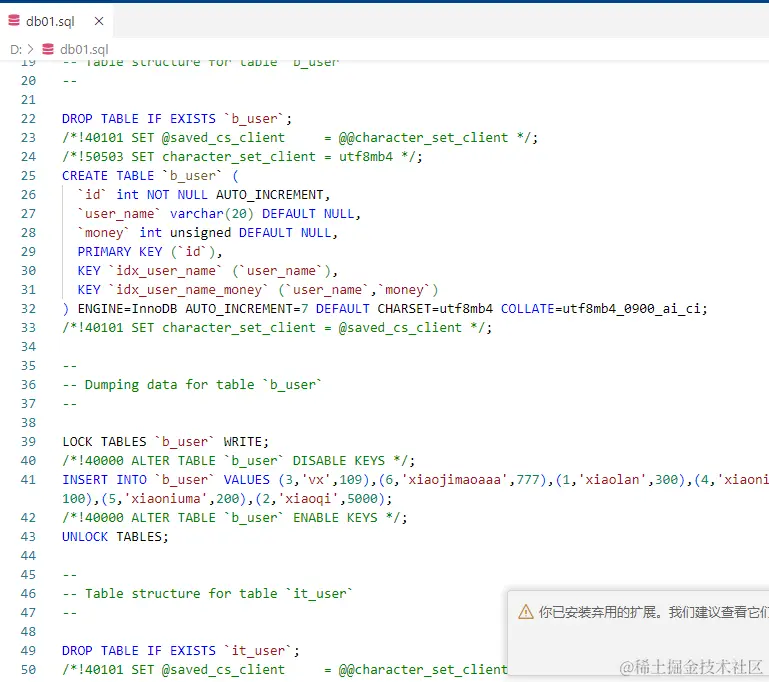Click line number 41 in the gutter

click(28, 480)
